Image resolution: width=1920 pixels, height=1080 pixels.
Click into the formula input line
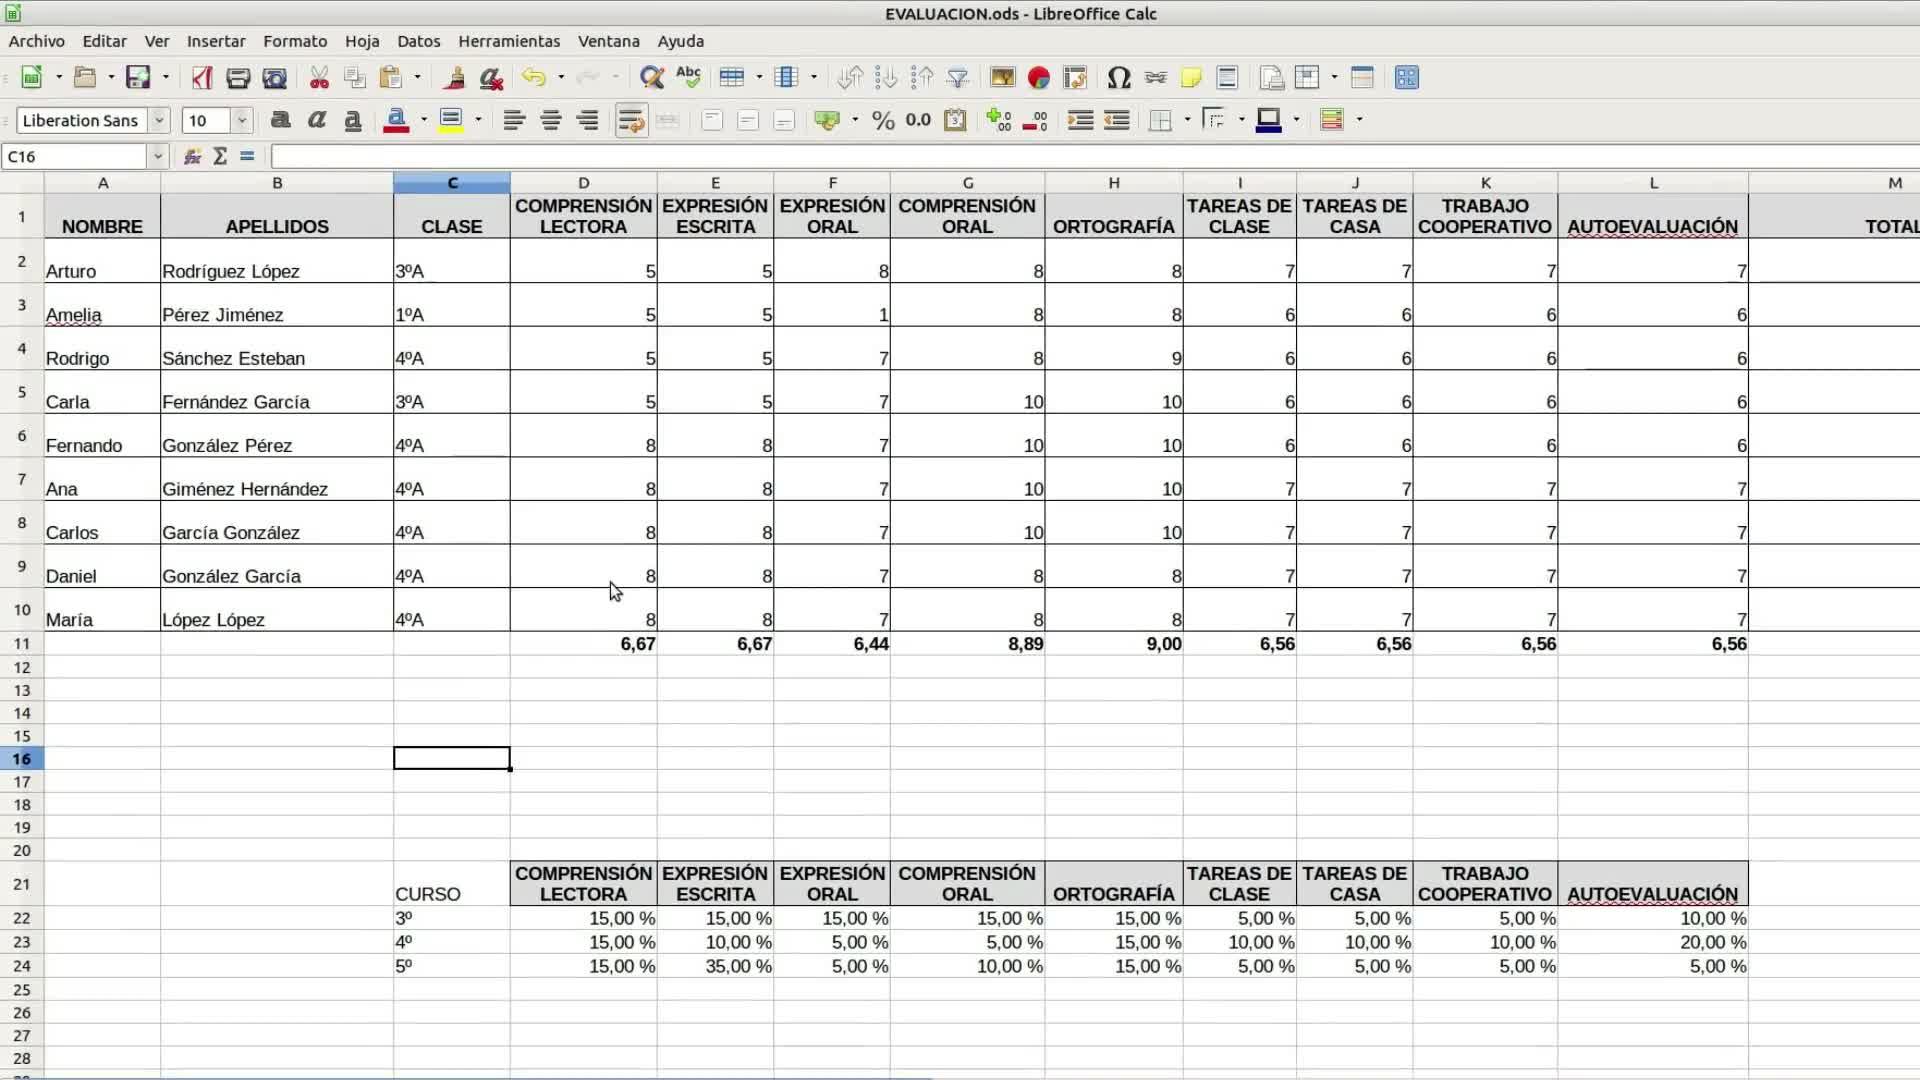[1095, 156]
